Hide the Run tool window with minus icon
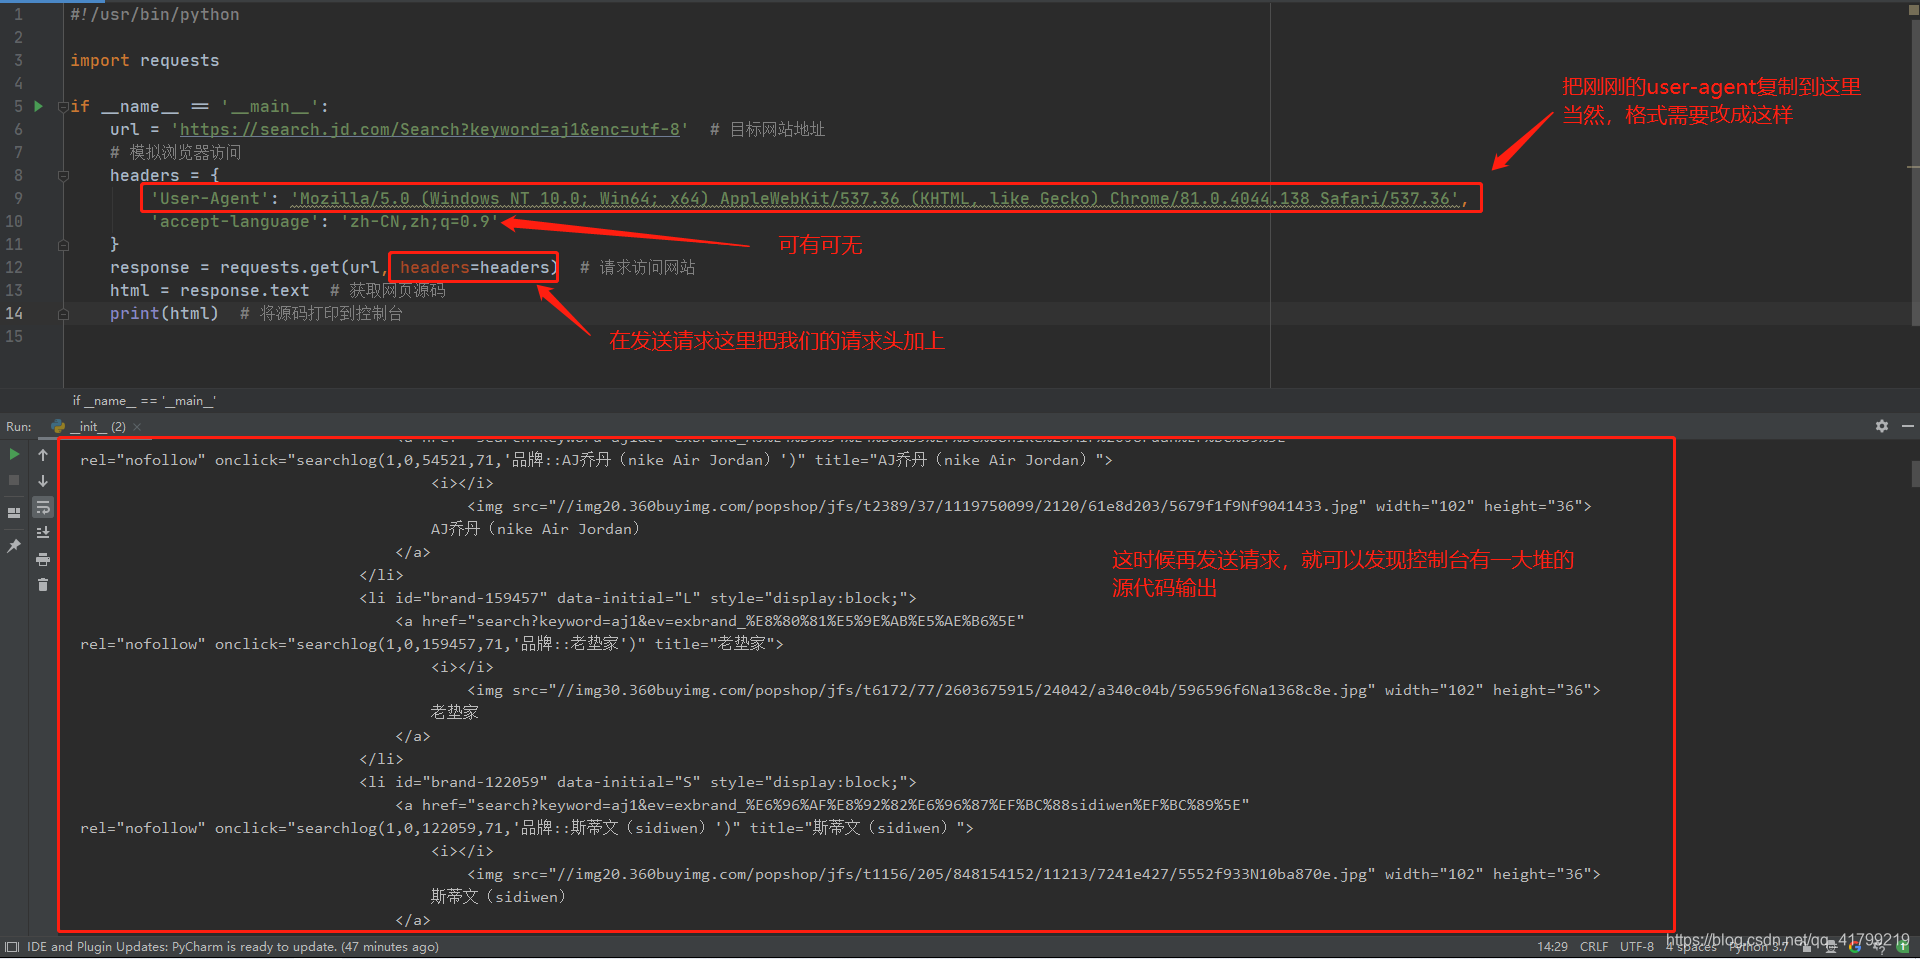The width and height of the screenshot is (1920, 959). coord(1908,426)
